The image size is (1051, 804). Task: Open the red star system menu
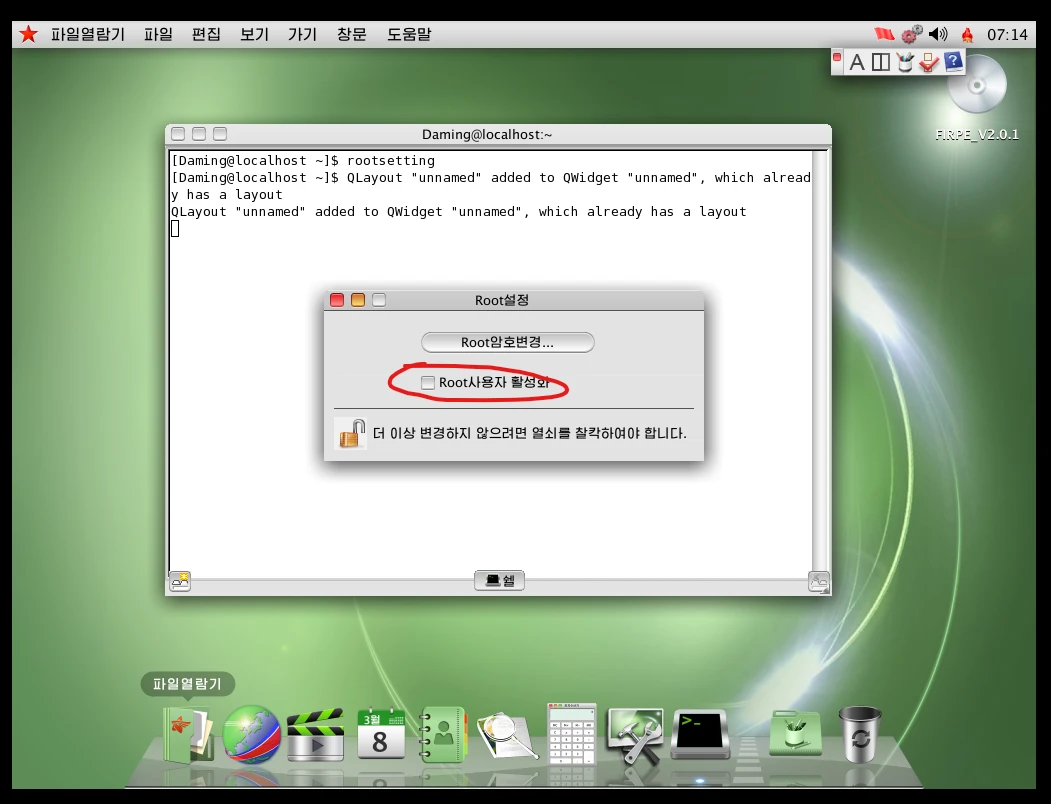click(28, 34)
